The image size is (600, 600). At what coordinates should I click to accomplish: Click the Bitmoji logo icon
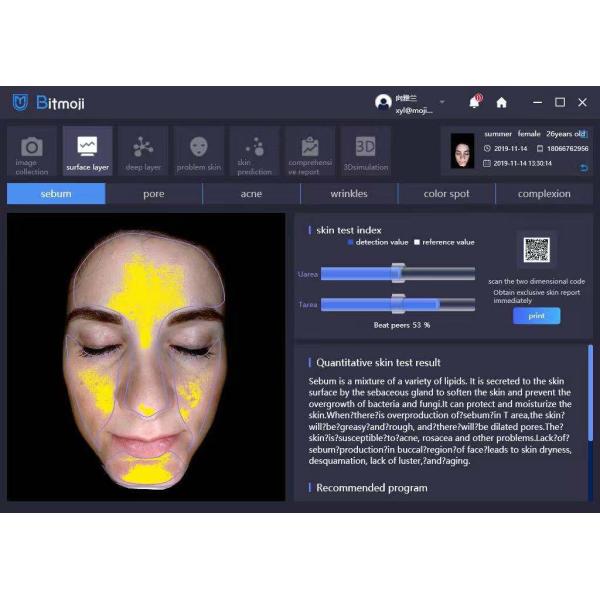pyautogui.click(x=20, y=102)
